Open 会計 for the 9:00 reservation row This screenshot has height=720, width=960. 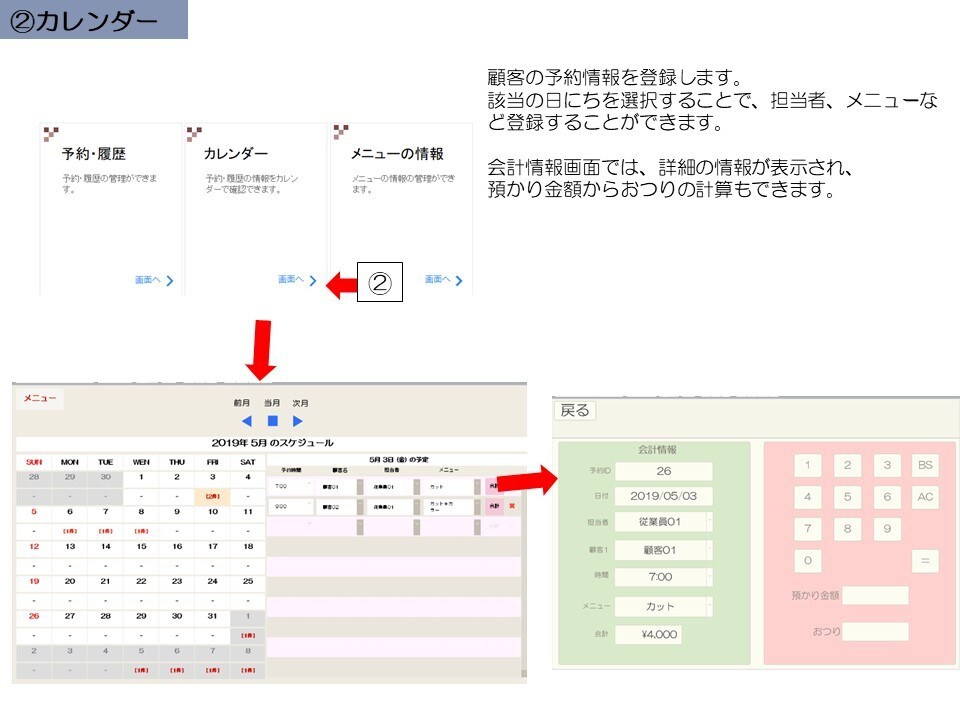click(x=493, y=506)
